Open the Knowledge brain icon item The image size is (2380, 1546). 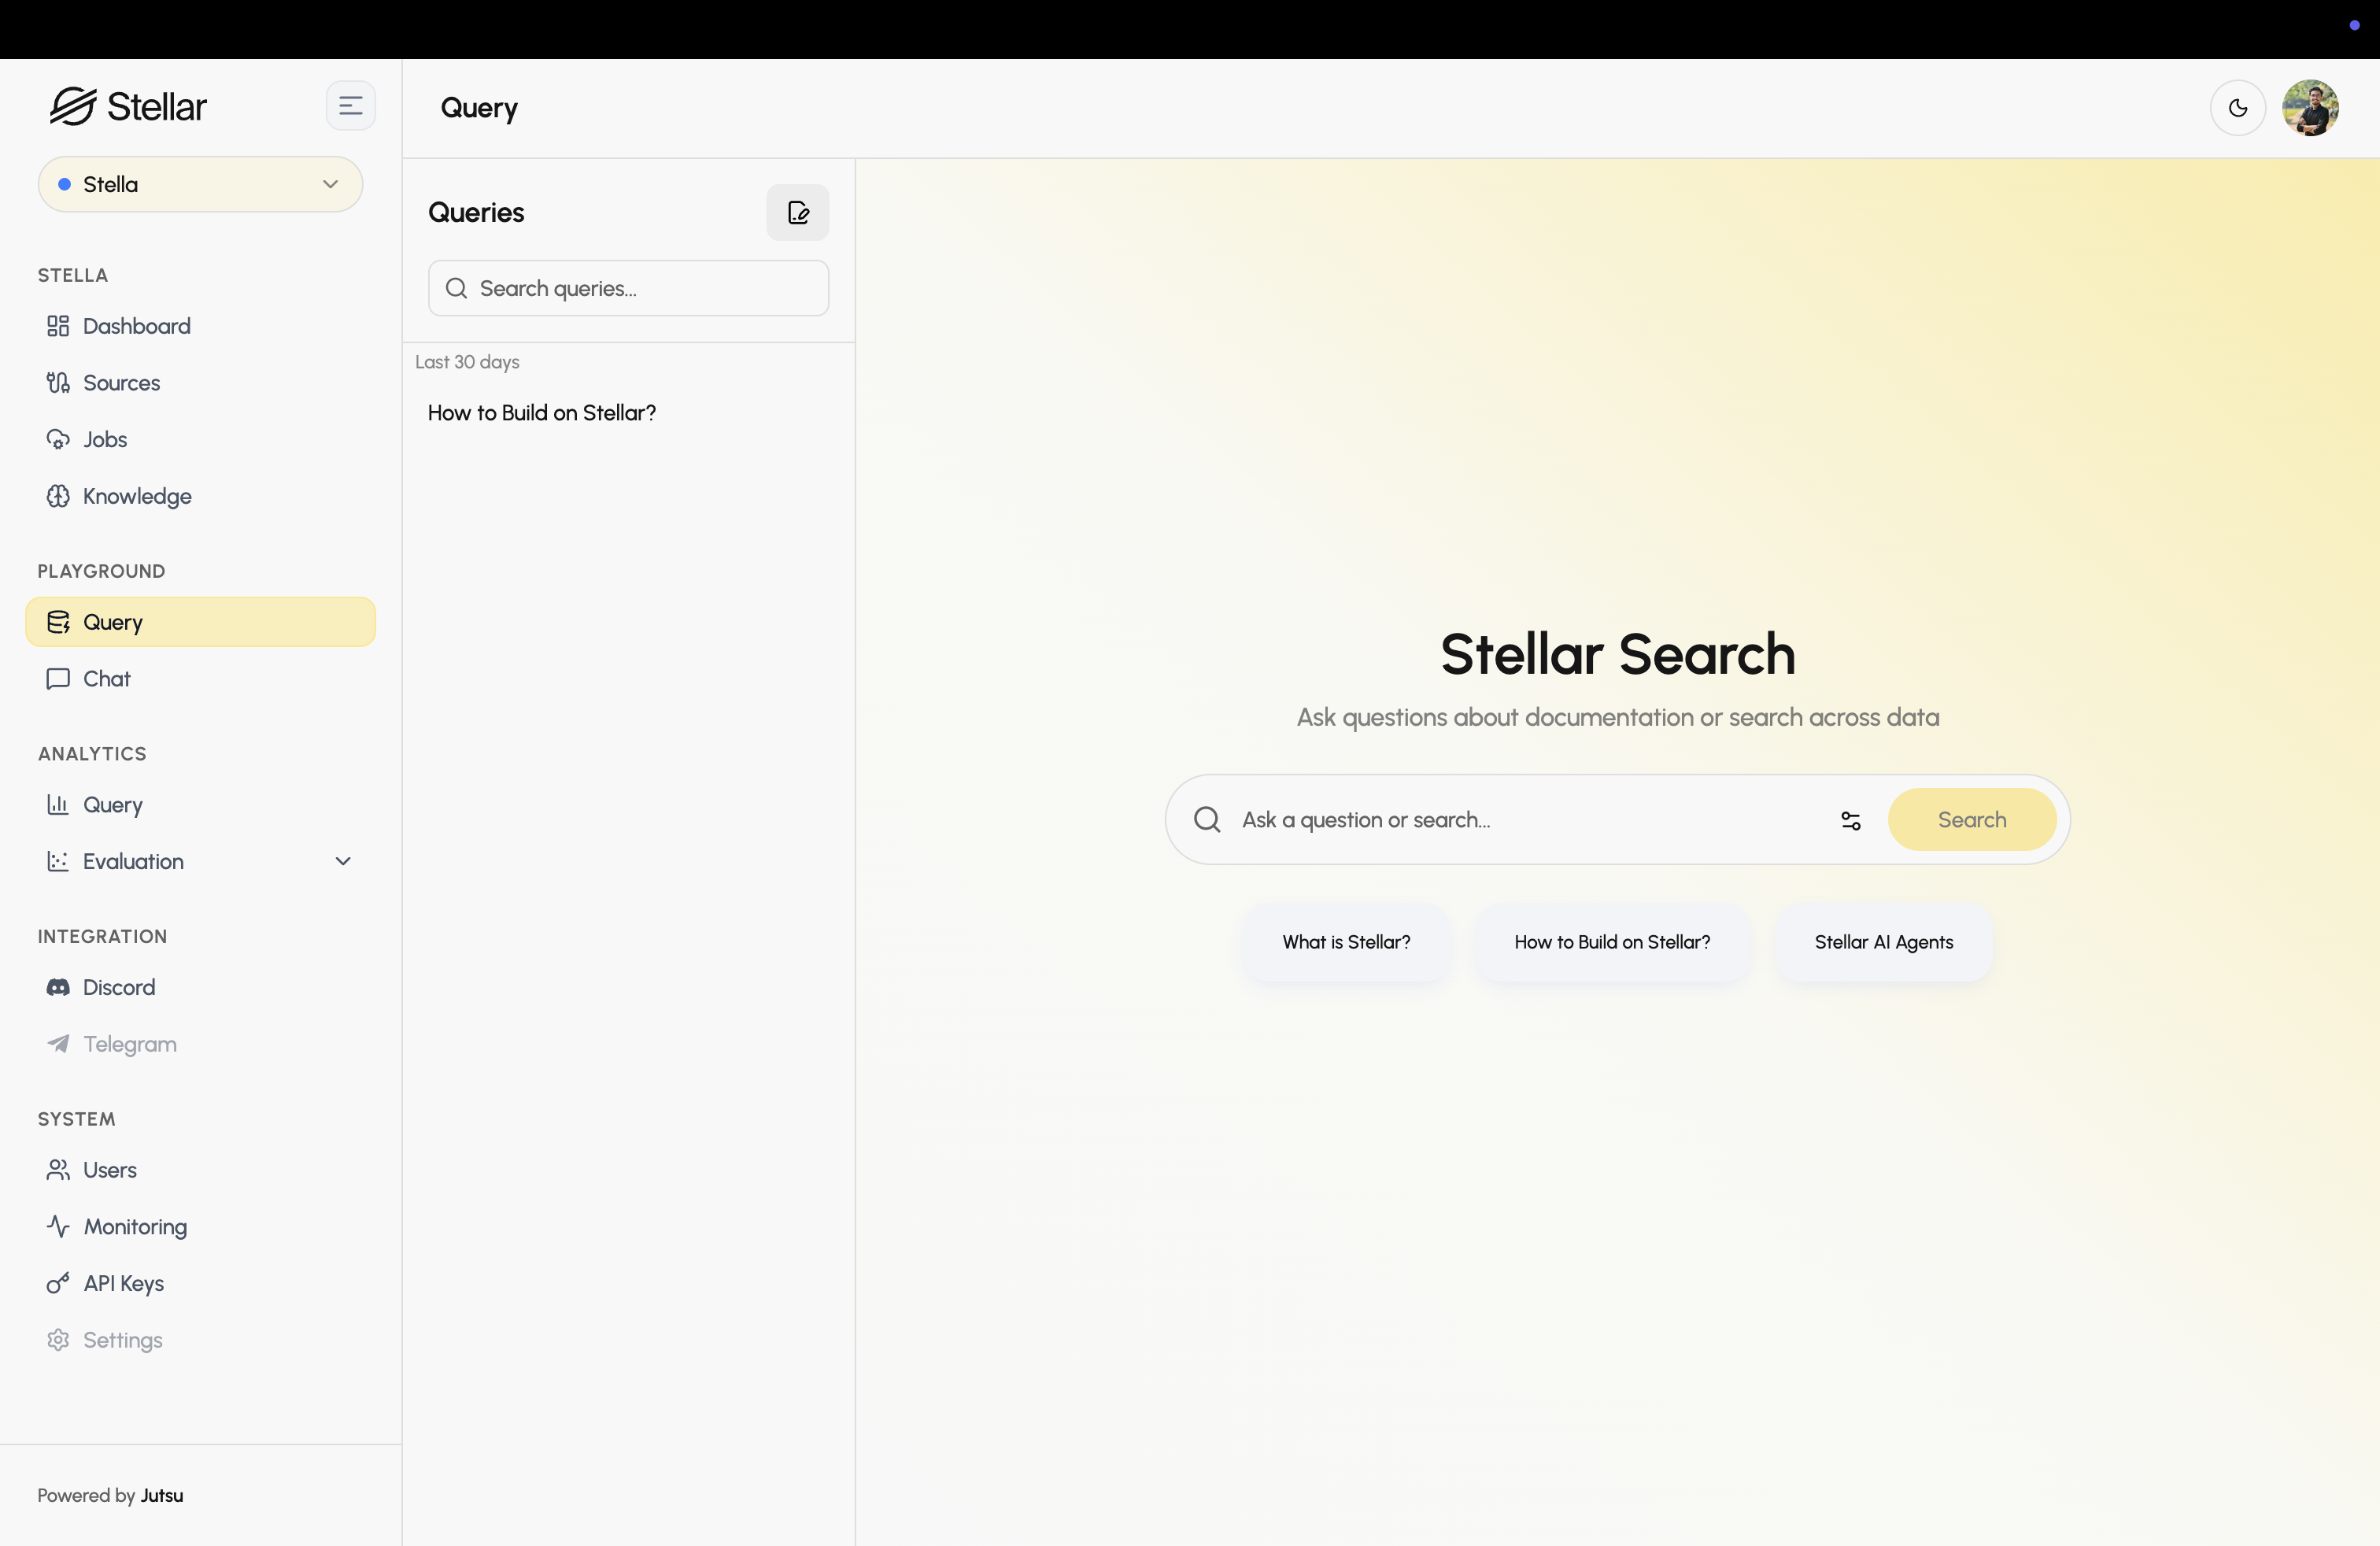tap(136, 496)
